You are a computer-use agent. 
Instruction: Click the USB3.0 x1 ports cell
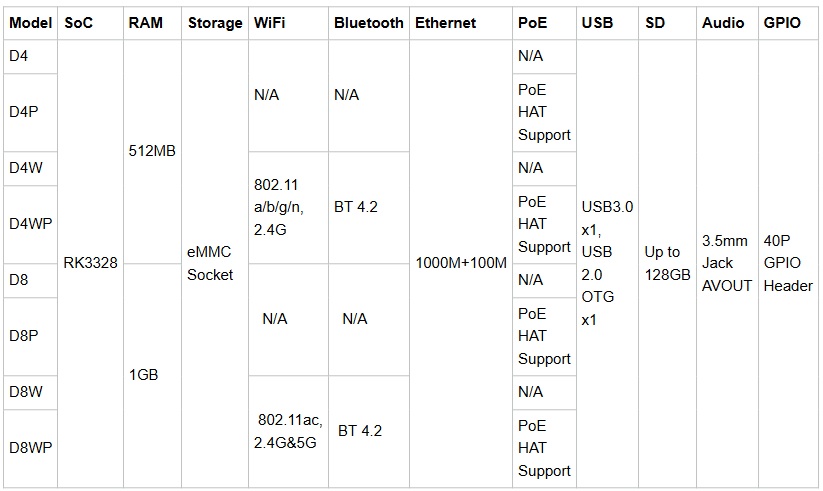tap(607, 263)
